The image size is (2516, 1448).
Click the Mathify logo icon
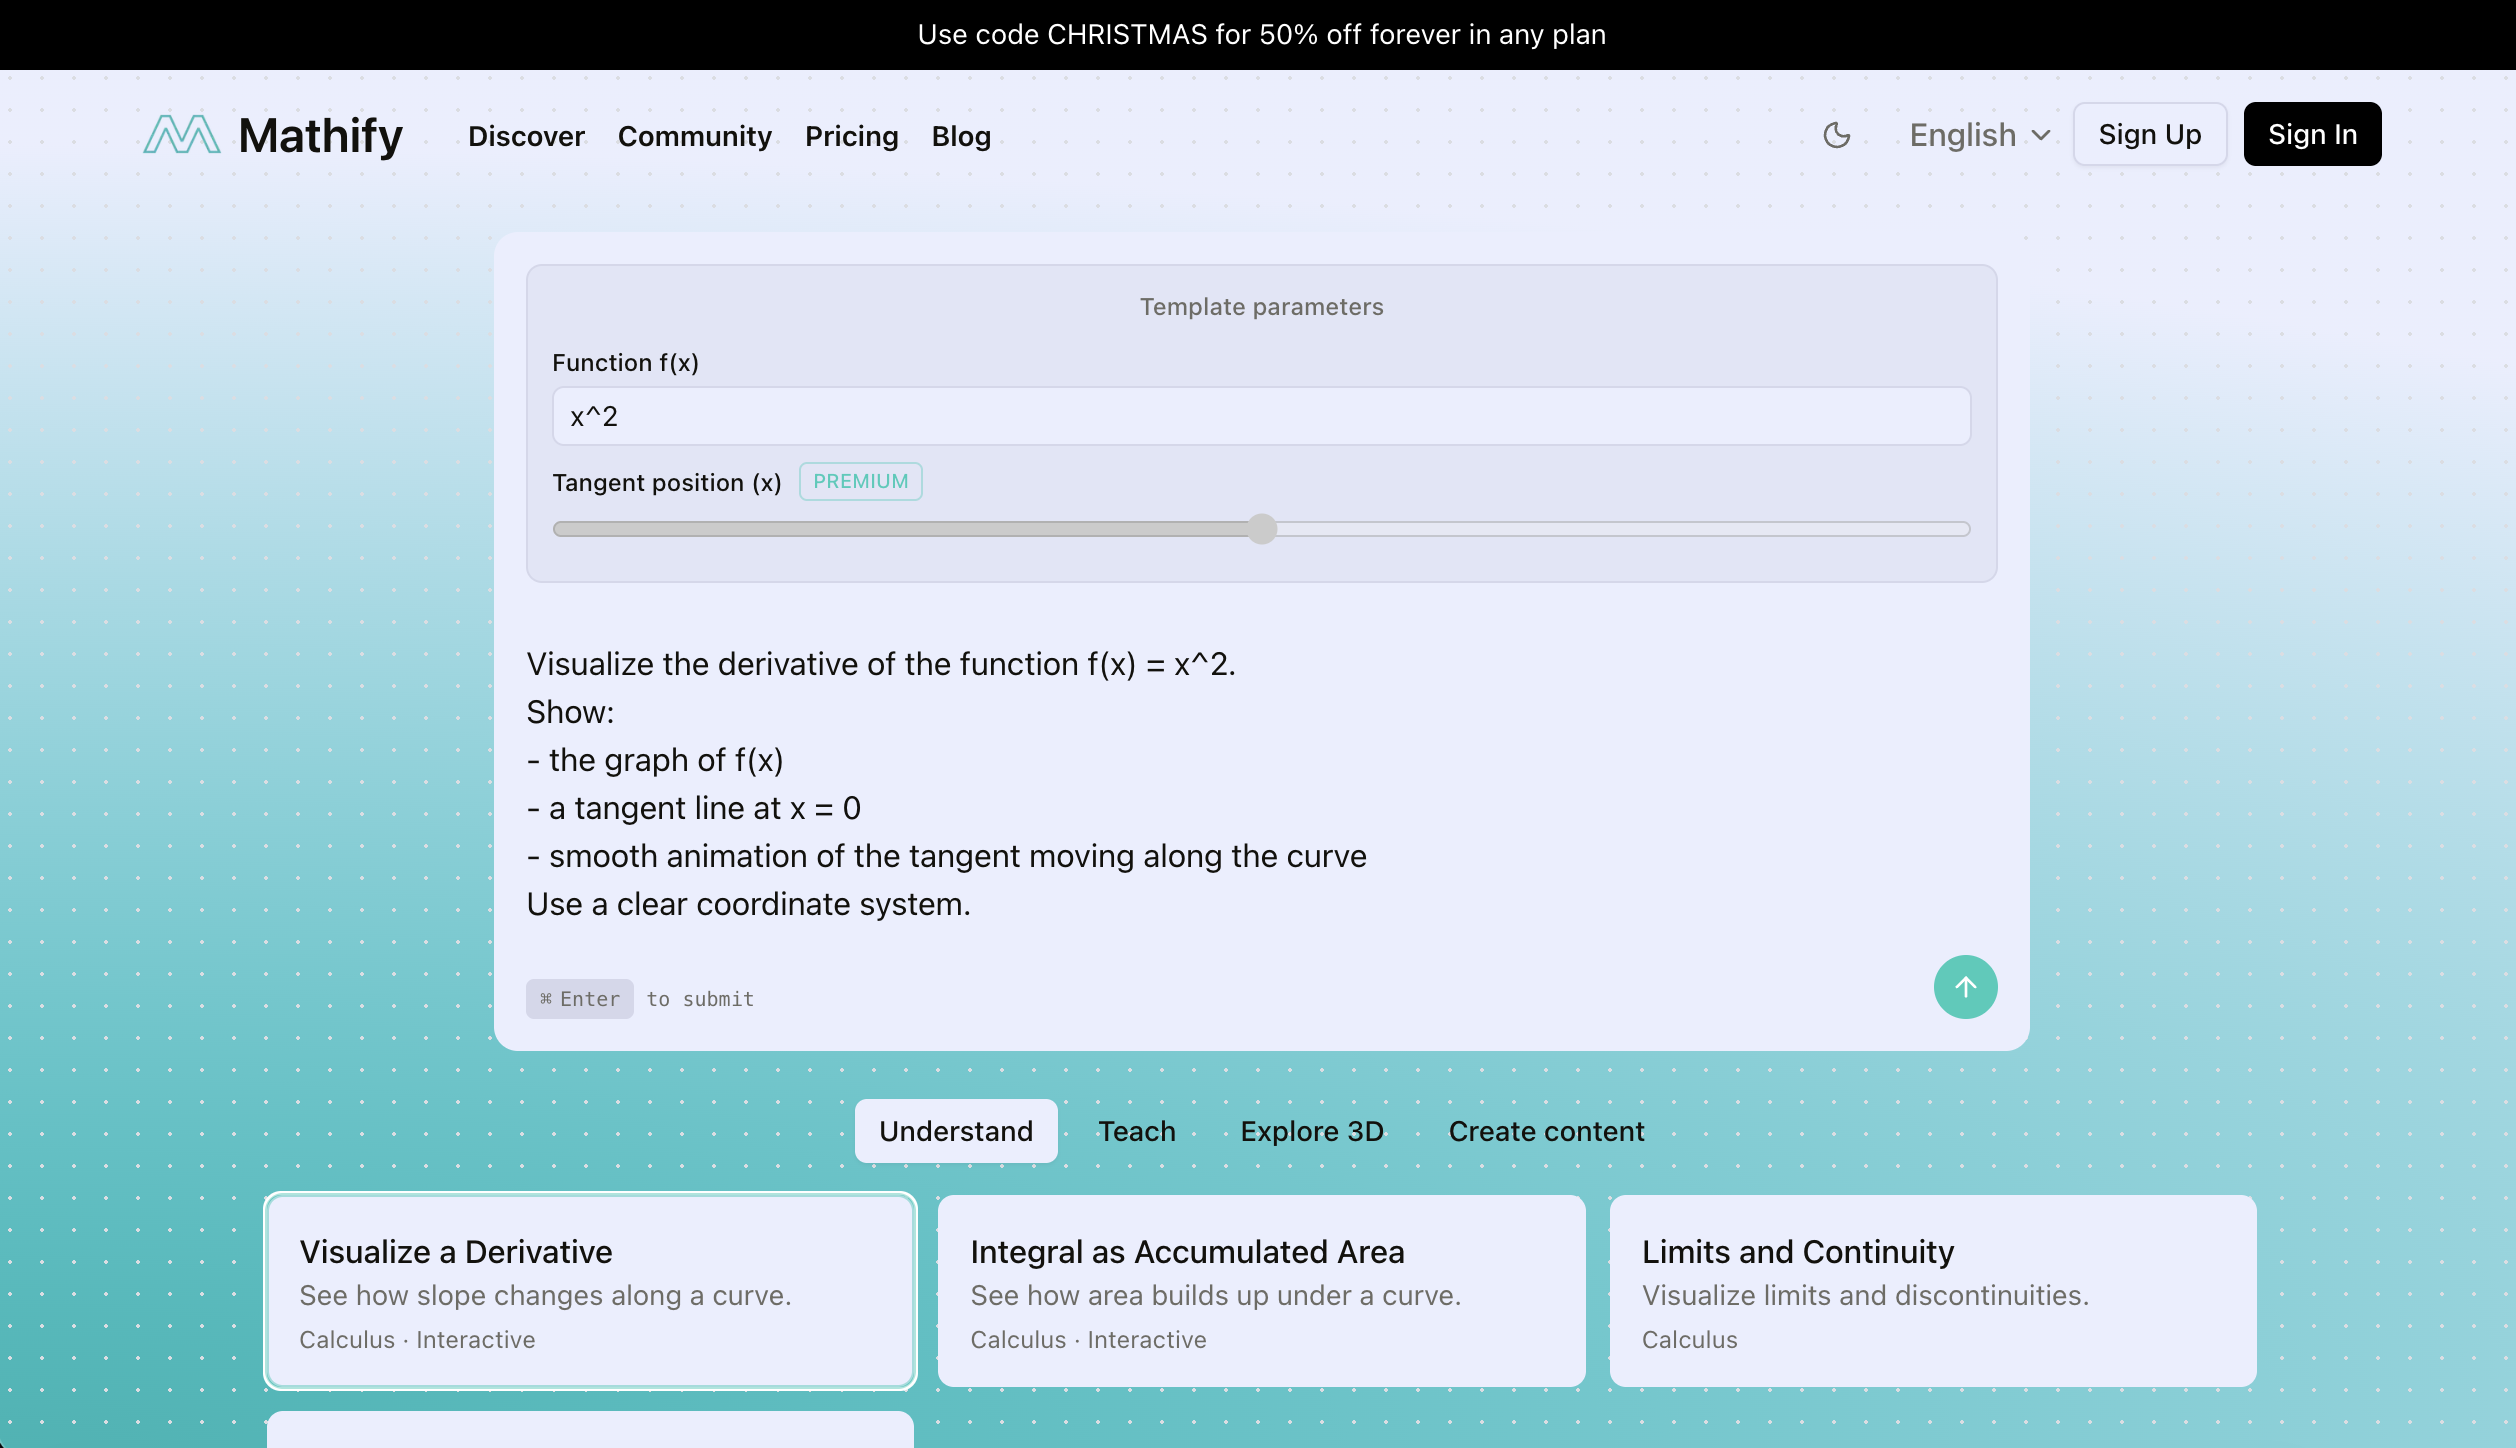[x=181, y=135]
